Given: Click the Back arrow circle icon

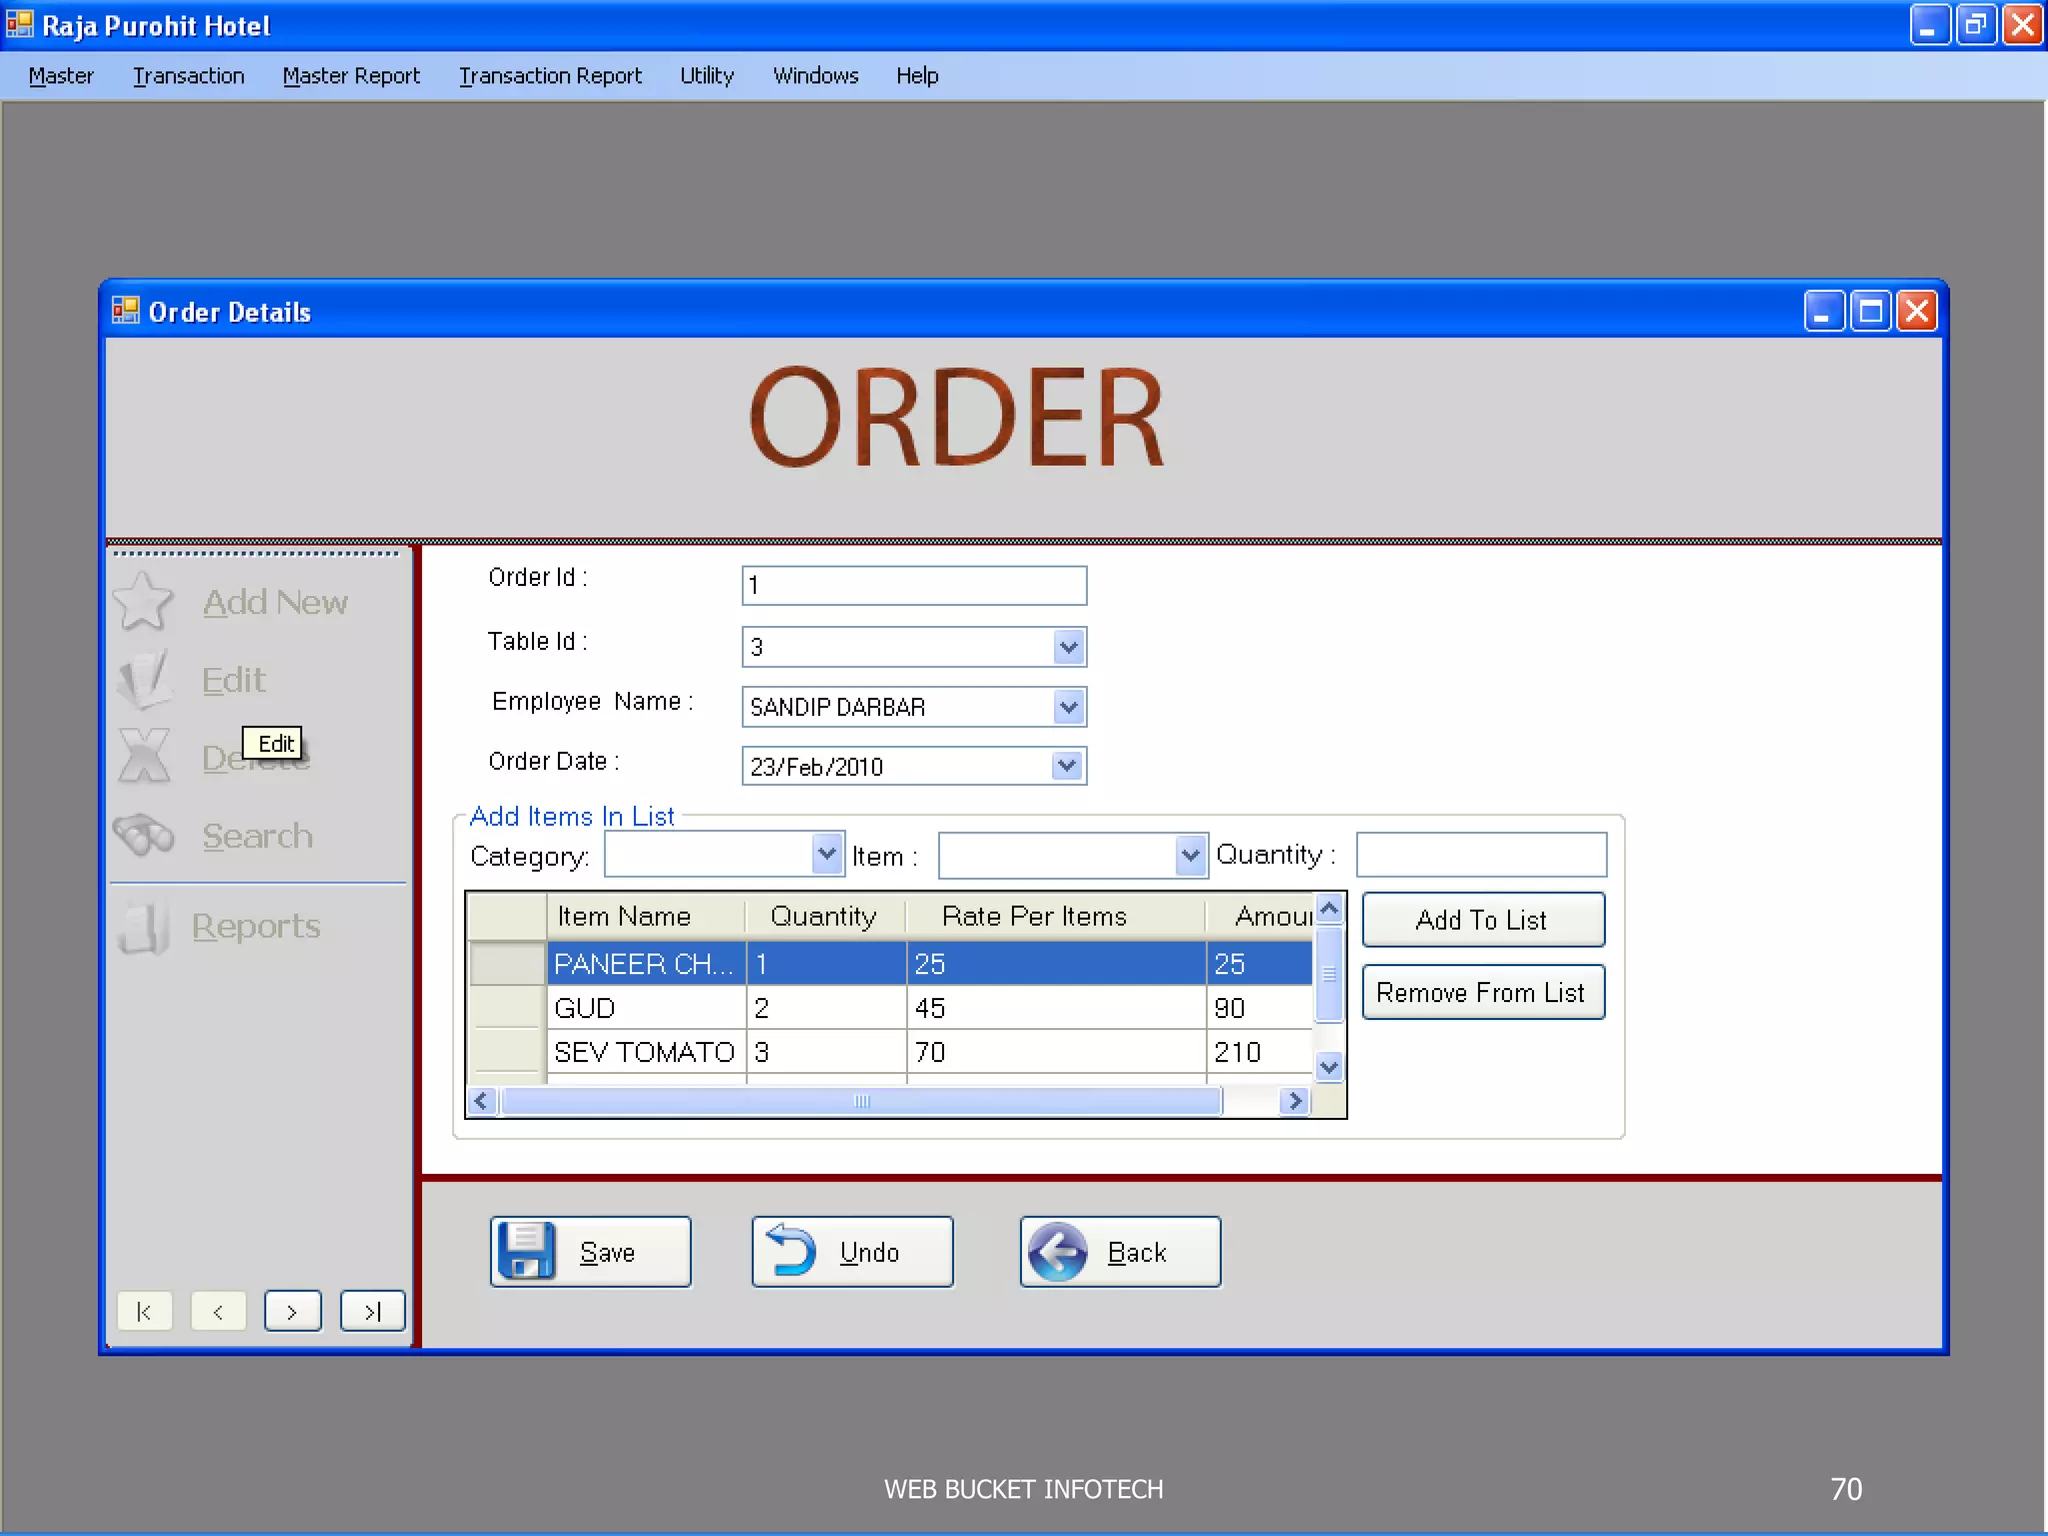Looking at the screenshot, I should (1057, 1251).
